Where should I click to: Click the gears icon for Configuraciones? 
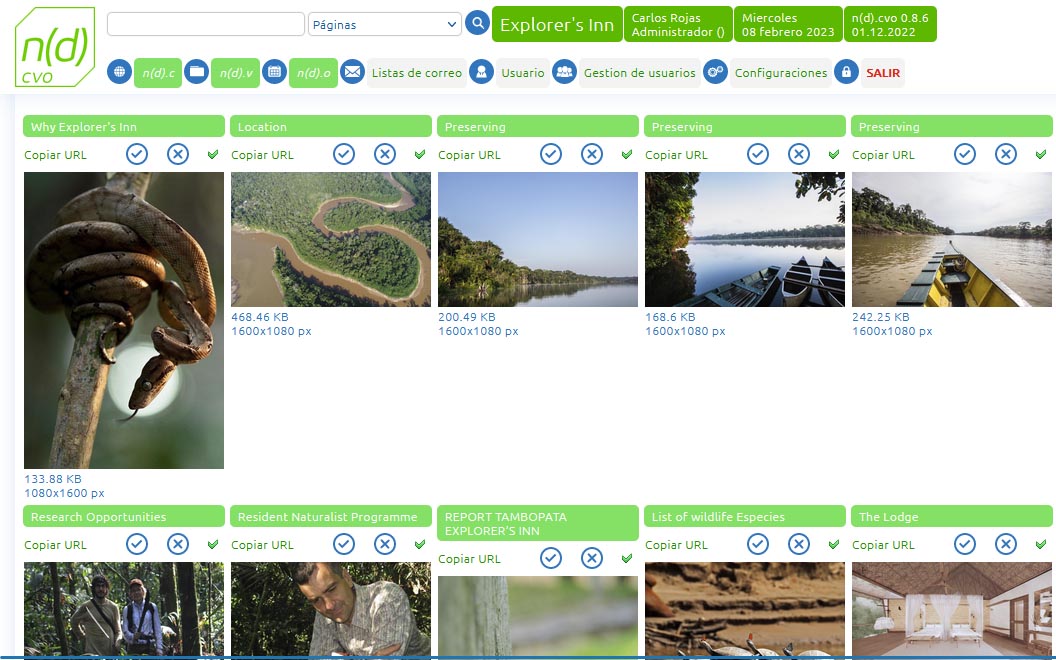coord(715,71)
